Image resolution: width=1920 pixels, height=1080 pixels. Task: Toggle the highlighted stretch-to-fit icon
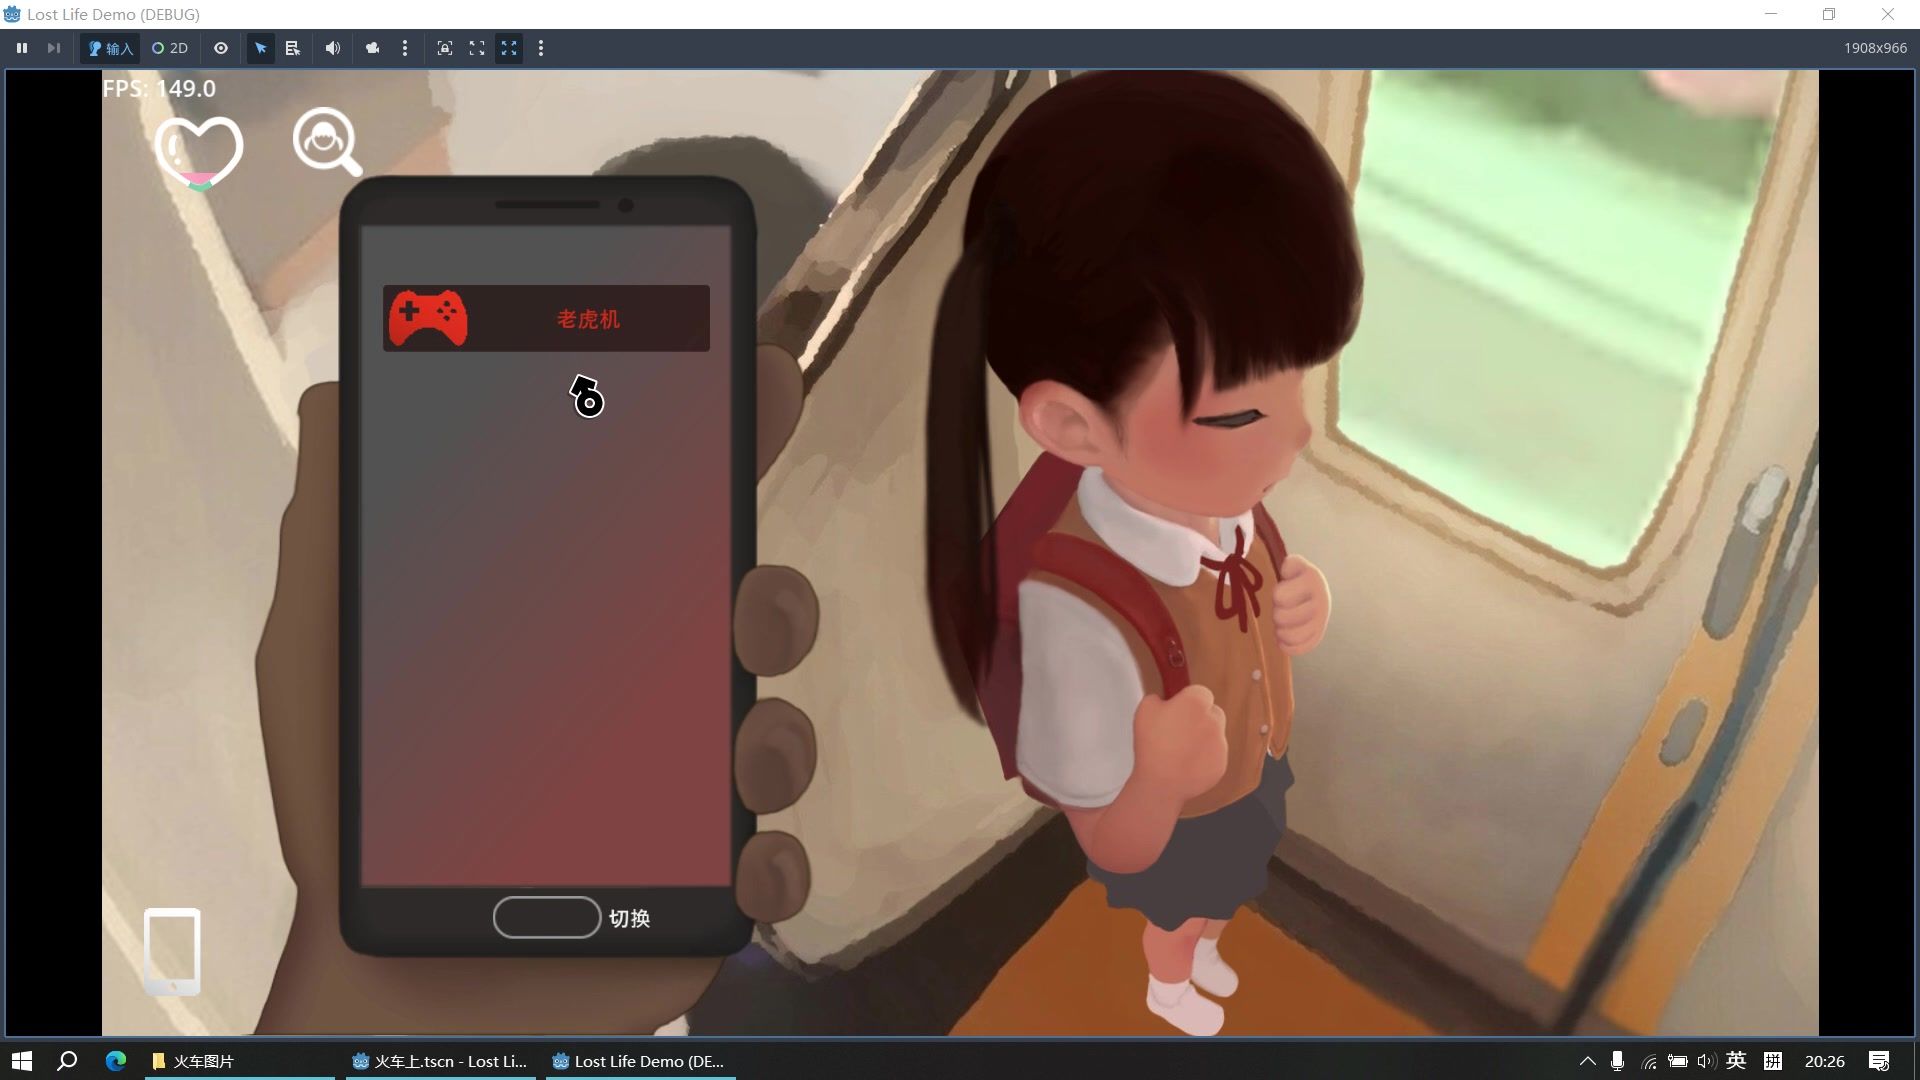tap(509, 48)
